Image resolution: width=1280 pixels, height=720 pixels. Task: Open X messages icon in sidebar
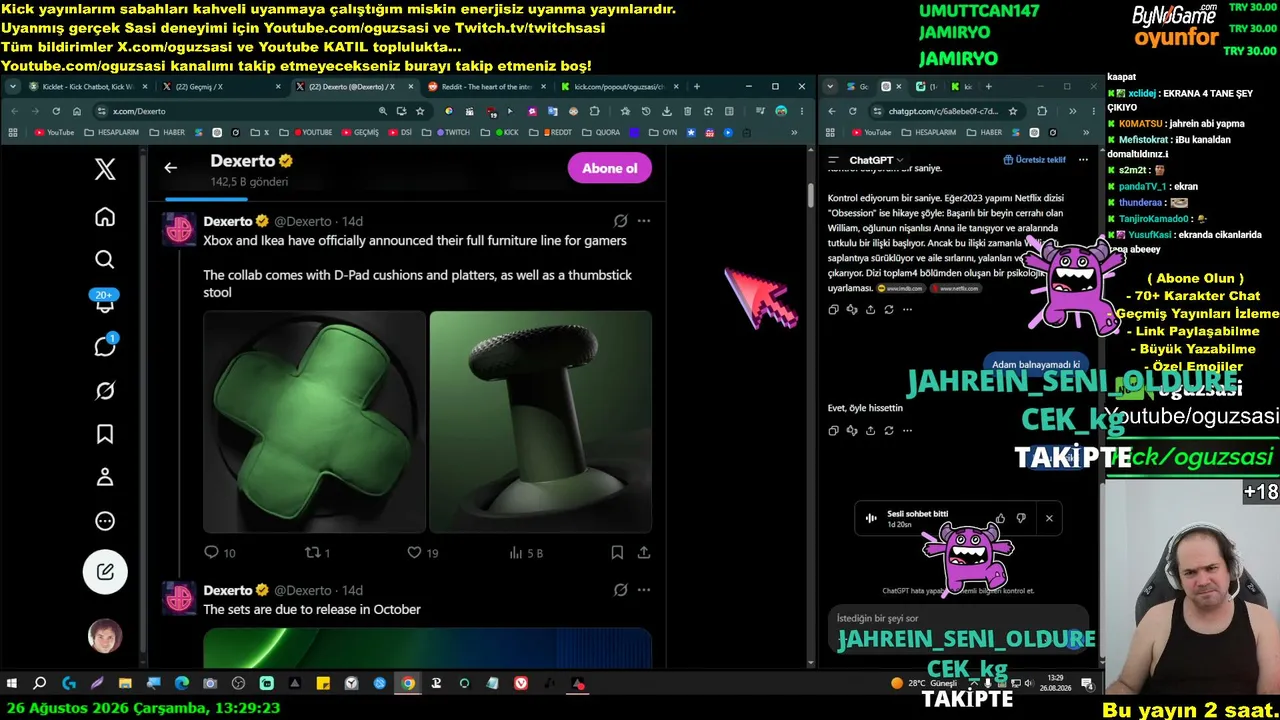click(105, 346)
